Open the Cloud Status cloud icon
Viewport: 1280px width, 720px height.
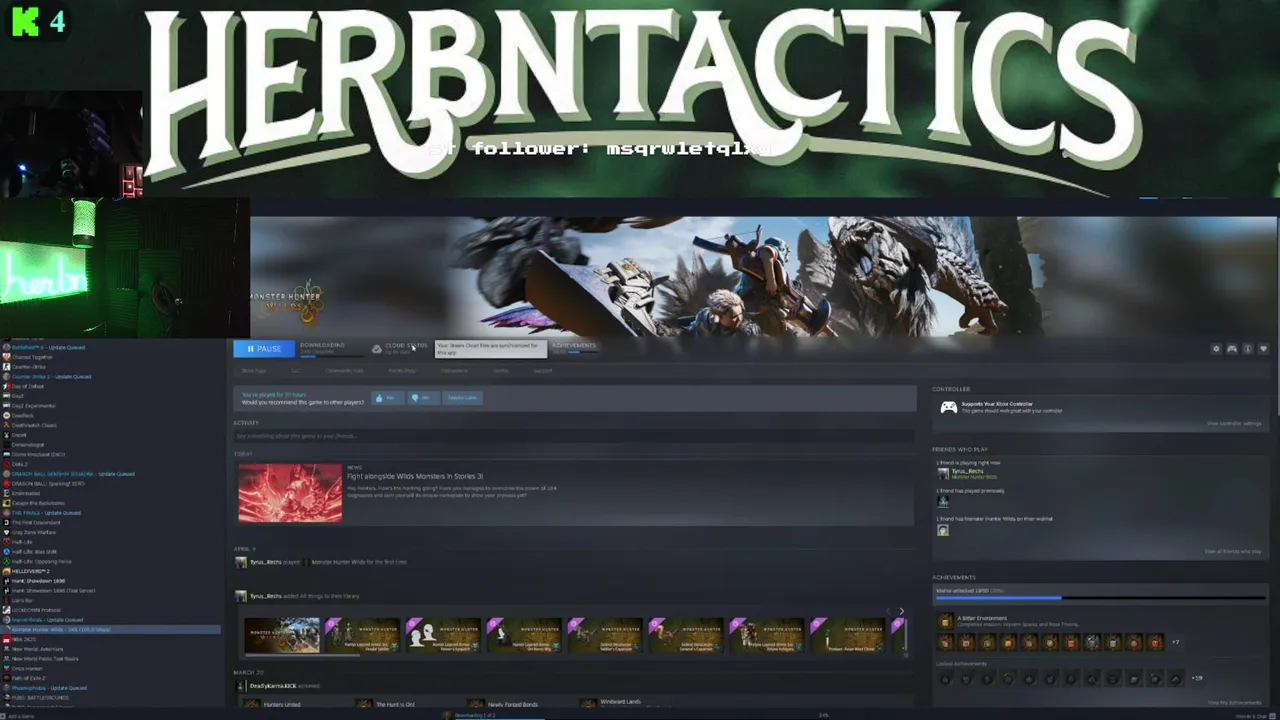click(377, 349)
